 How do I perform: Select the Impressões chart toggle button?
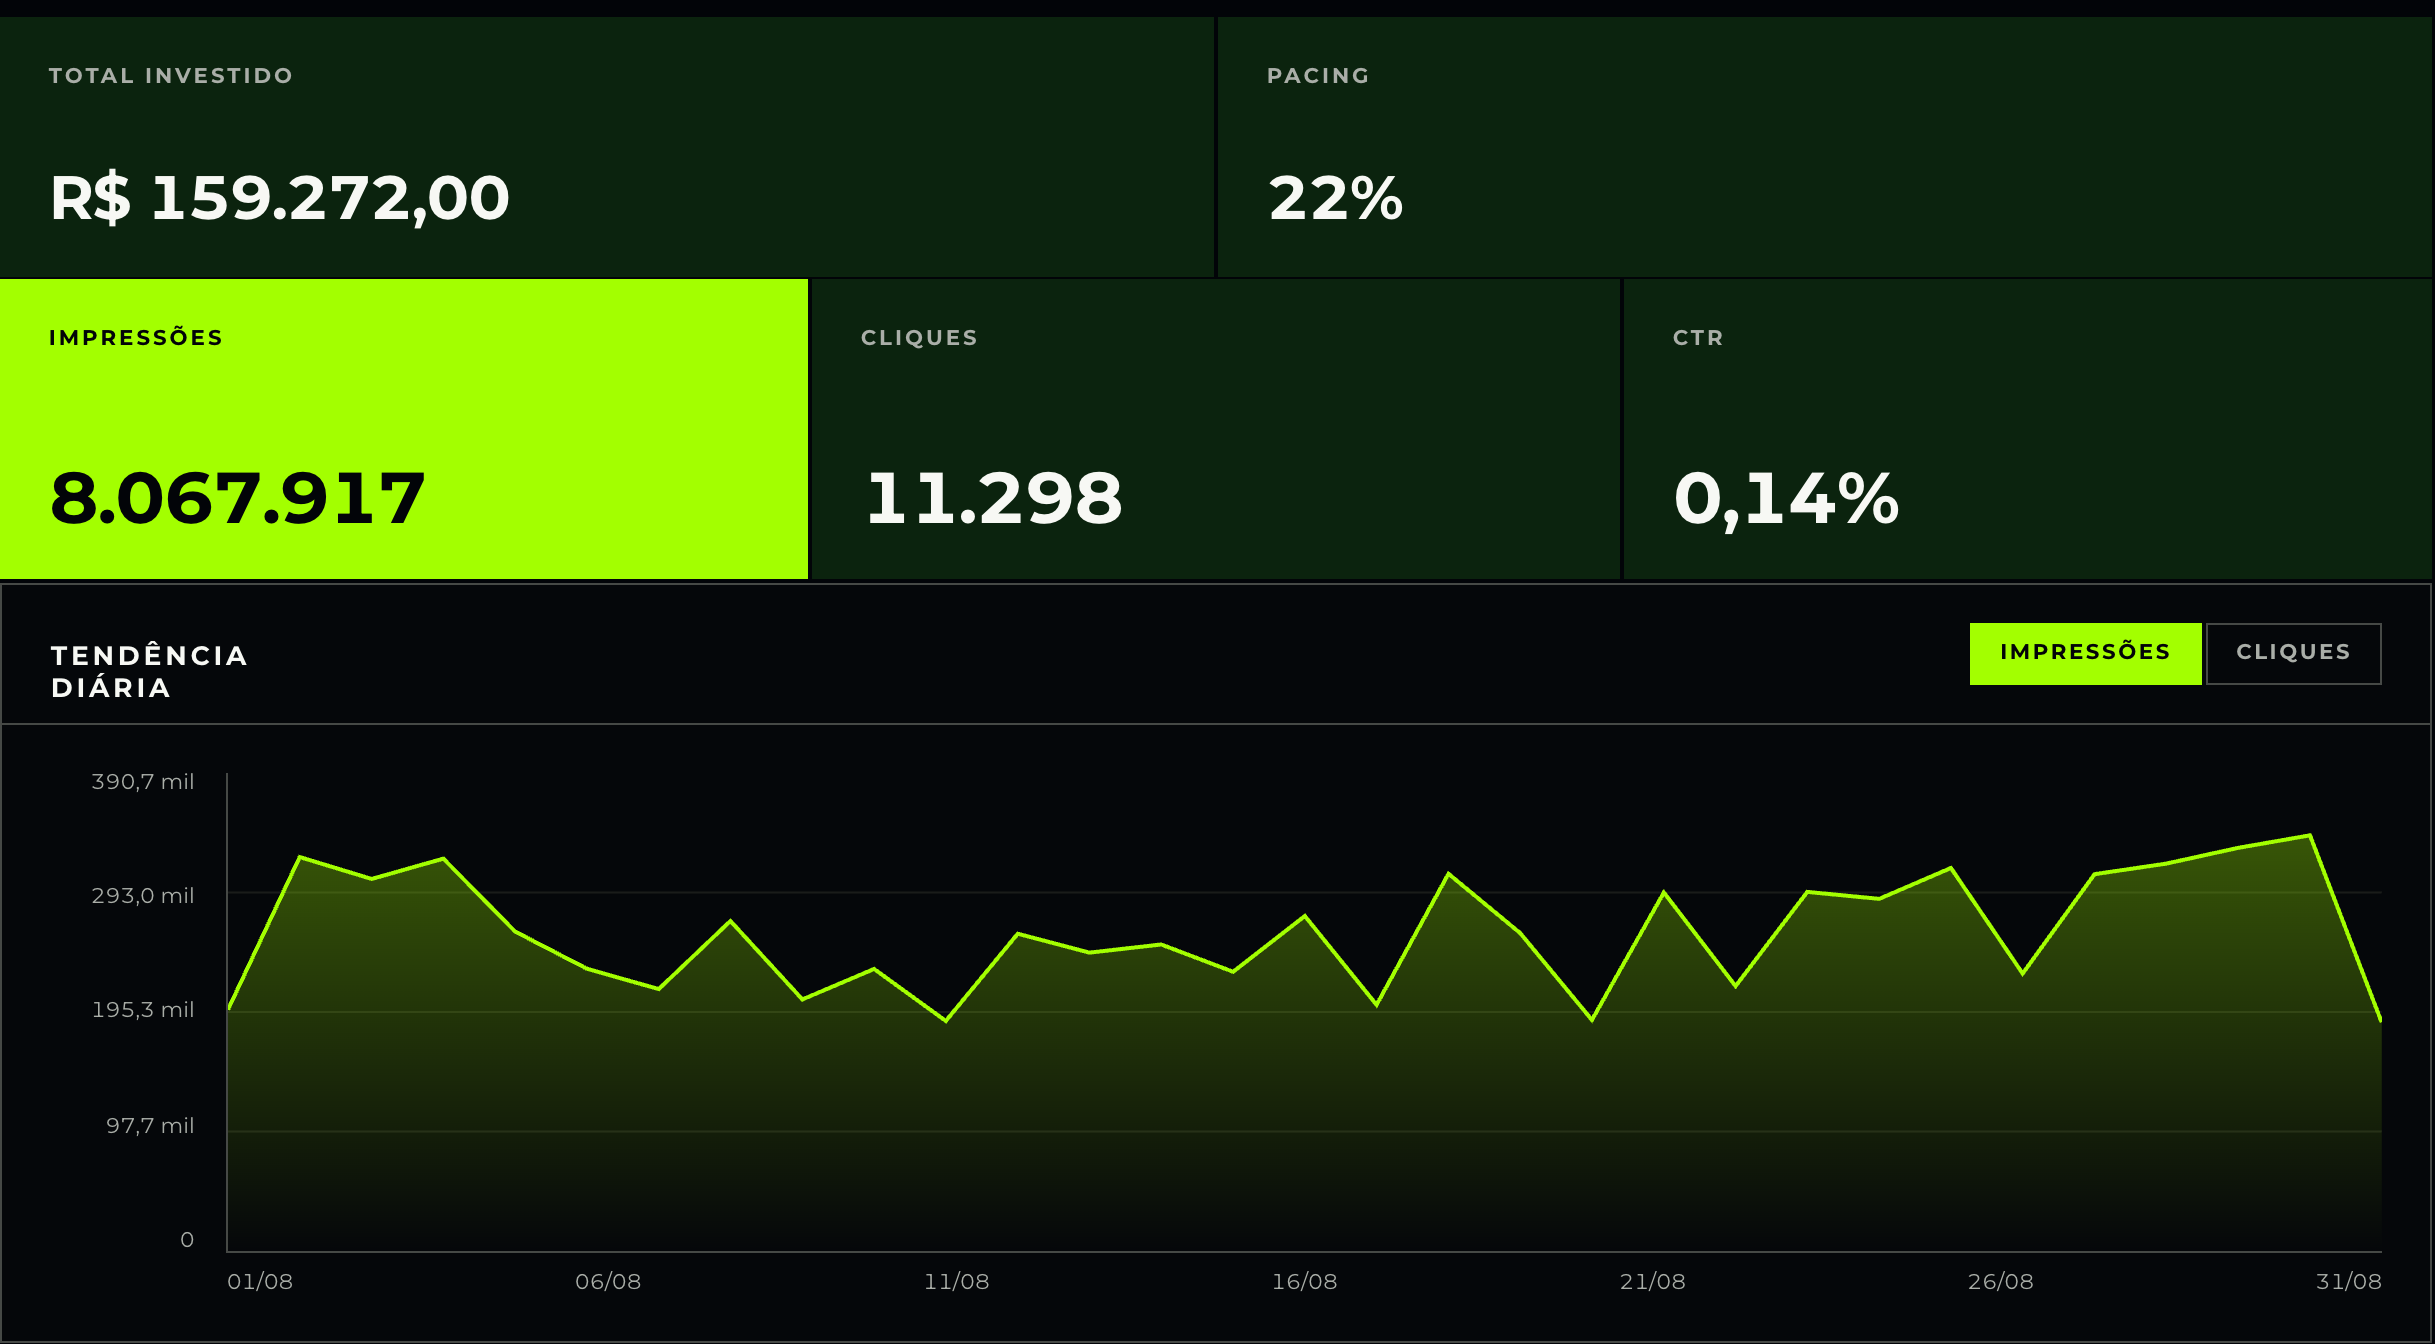(2085, 653)
